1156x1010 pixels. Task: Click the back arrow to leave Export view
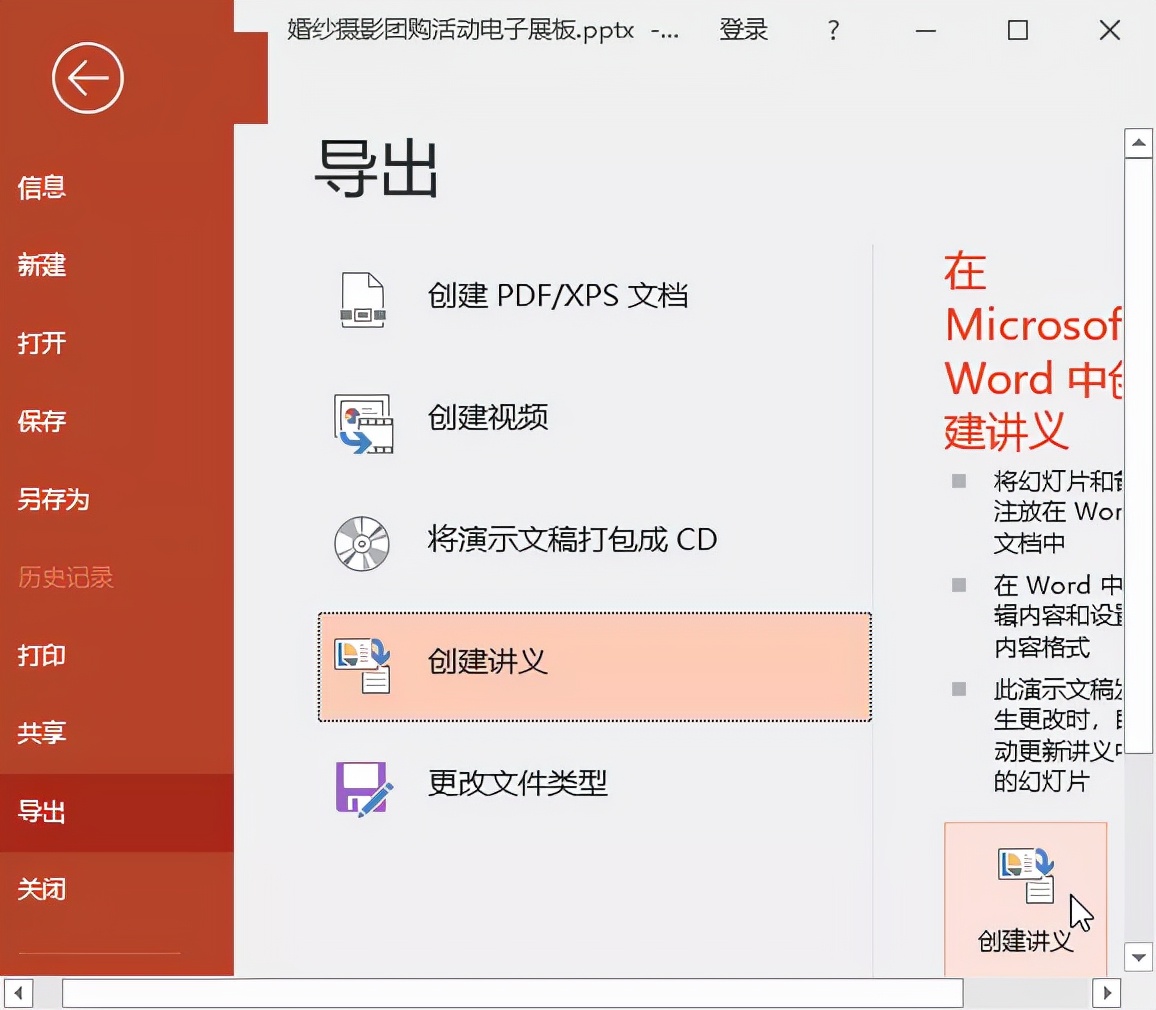(88, 78)
